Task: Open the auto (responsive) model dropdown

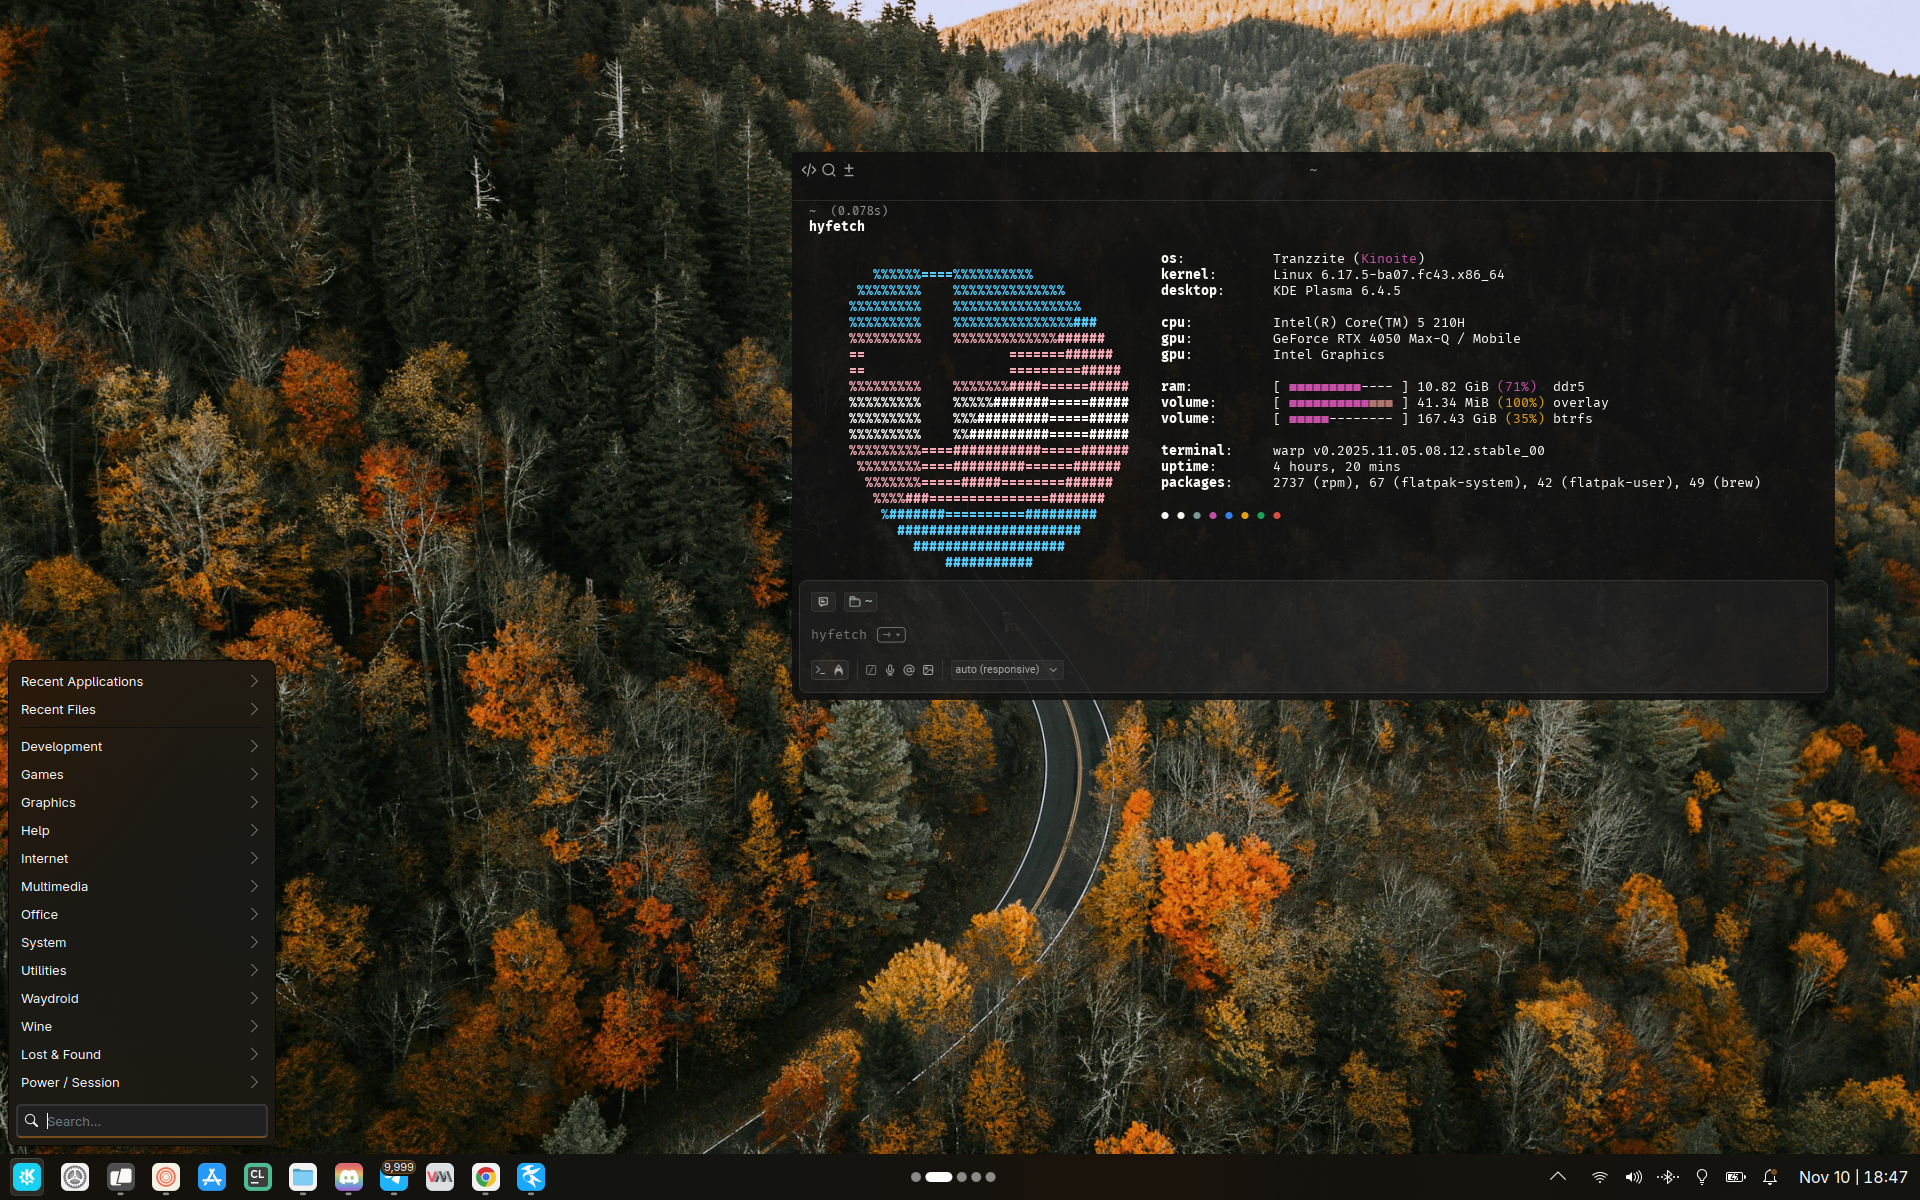Action: click(1006, 670)
